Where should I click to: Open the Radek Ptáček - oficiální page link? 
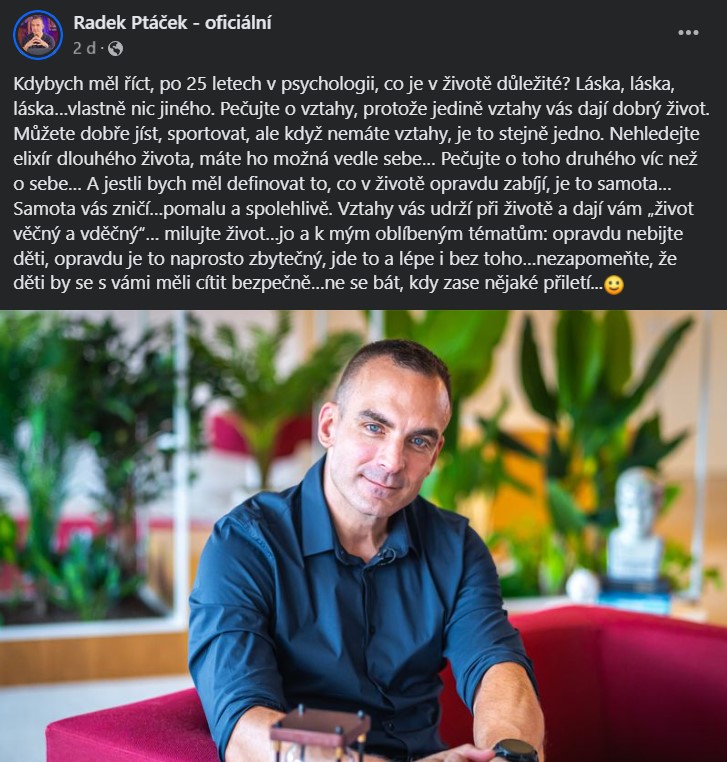tap(173, 23)
